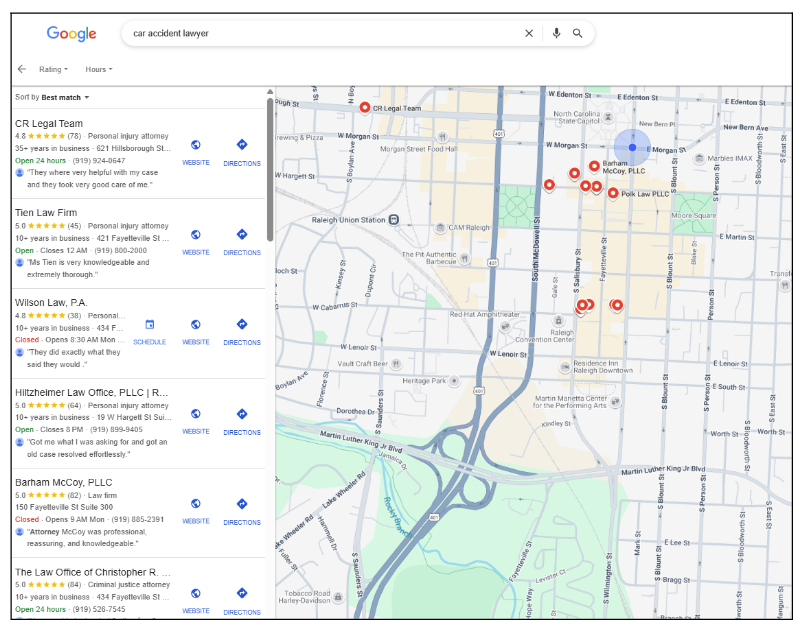
Task: Click CR Legal Team phone (919) 924-0647
Action: coord(99,161)
